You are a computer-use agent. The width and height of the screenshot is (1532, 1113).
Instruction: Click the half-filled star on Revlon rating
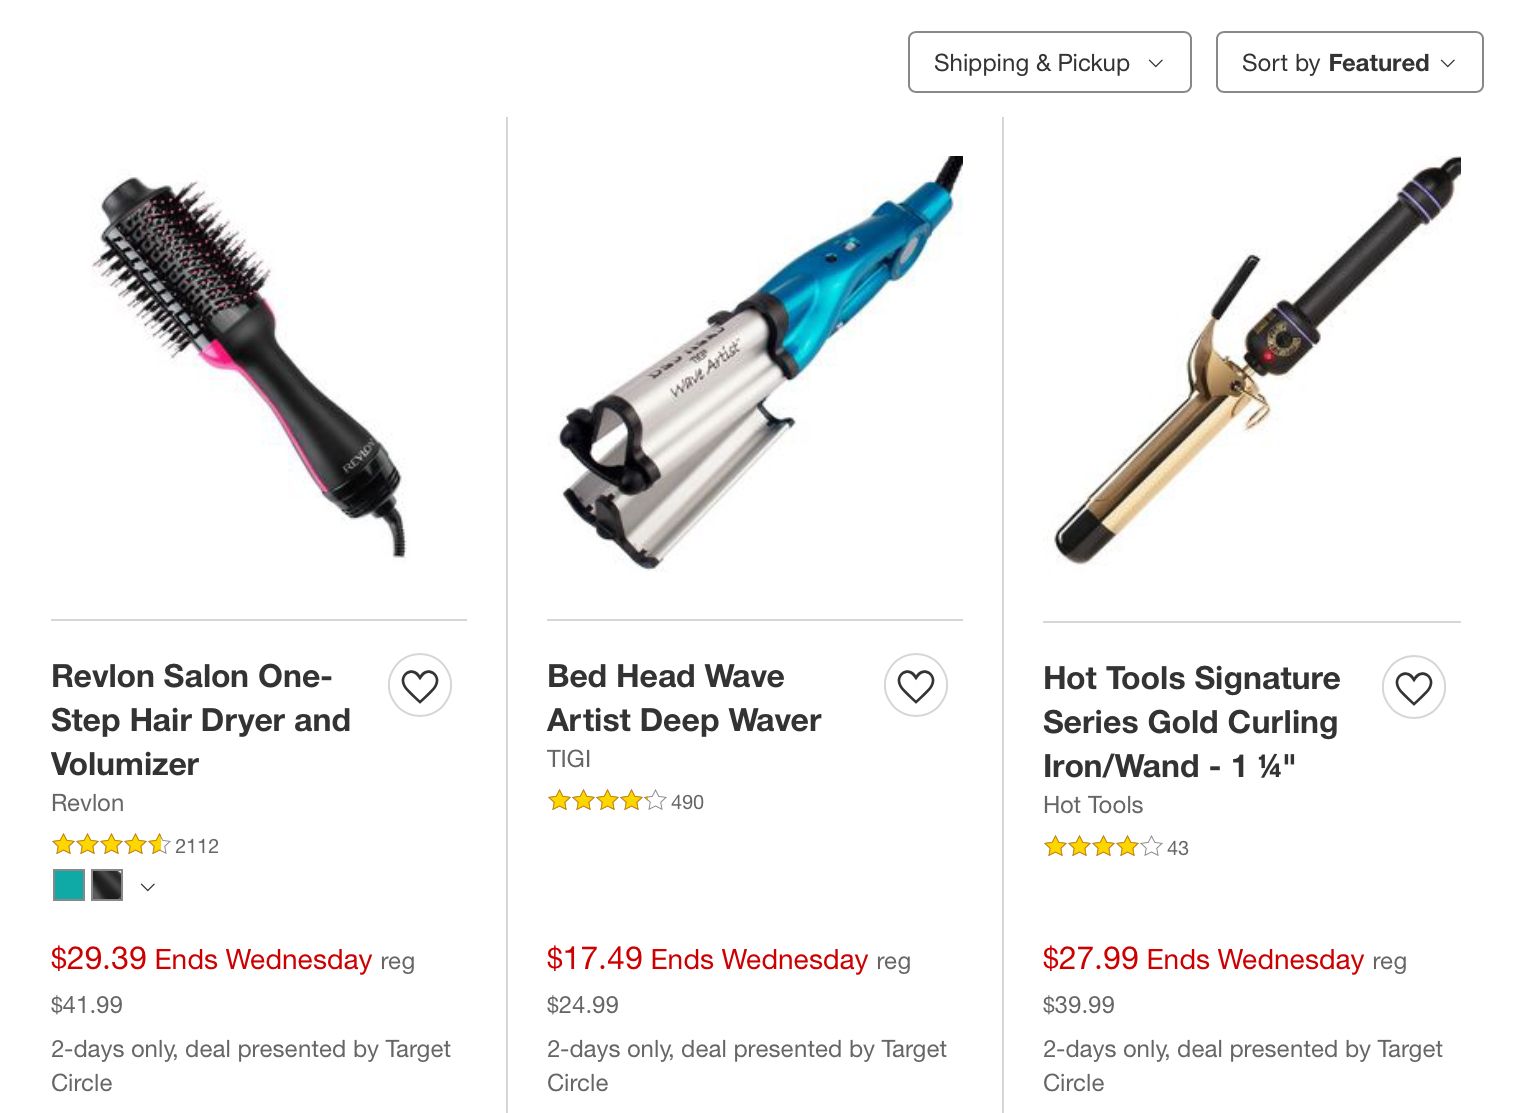pyautogui.click(x=159, y=844)
